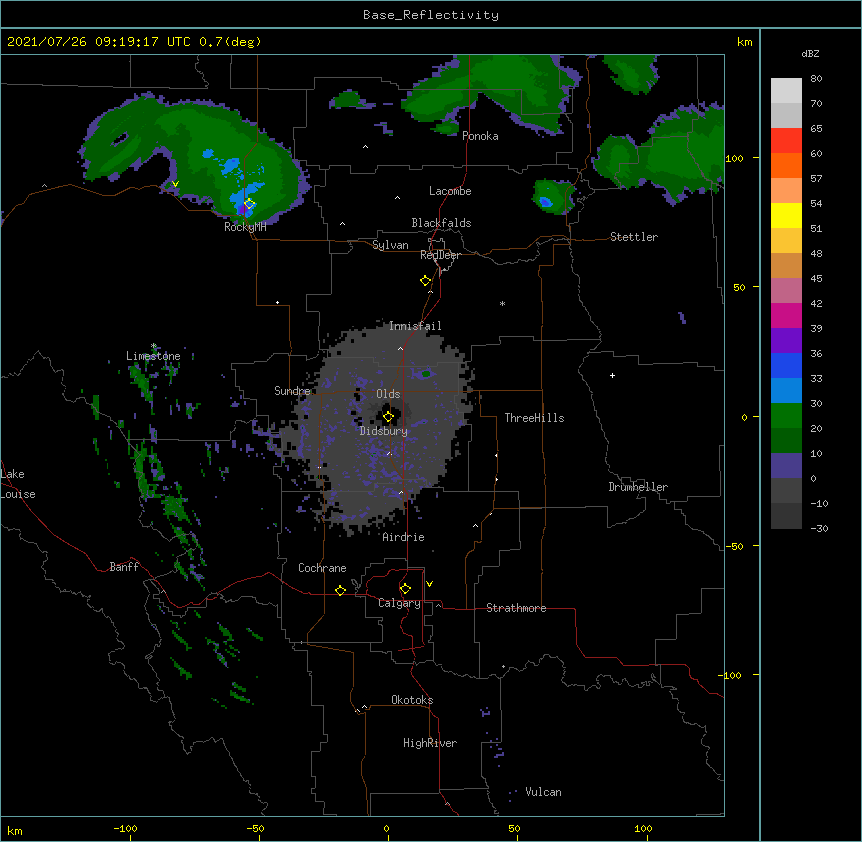
Task: Click the dBZ legend heading
Action: 810,54
